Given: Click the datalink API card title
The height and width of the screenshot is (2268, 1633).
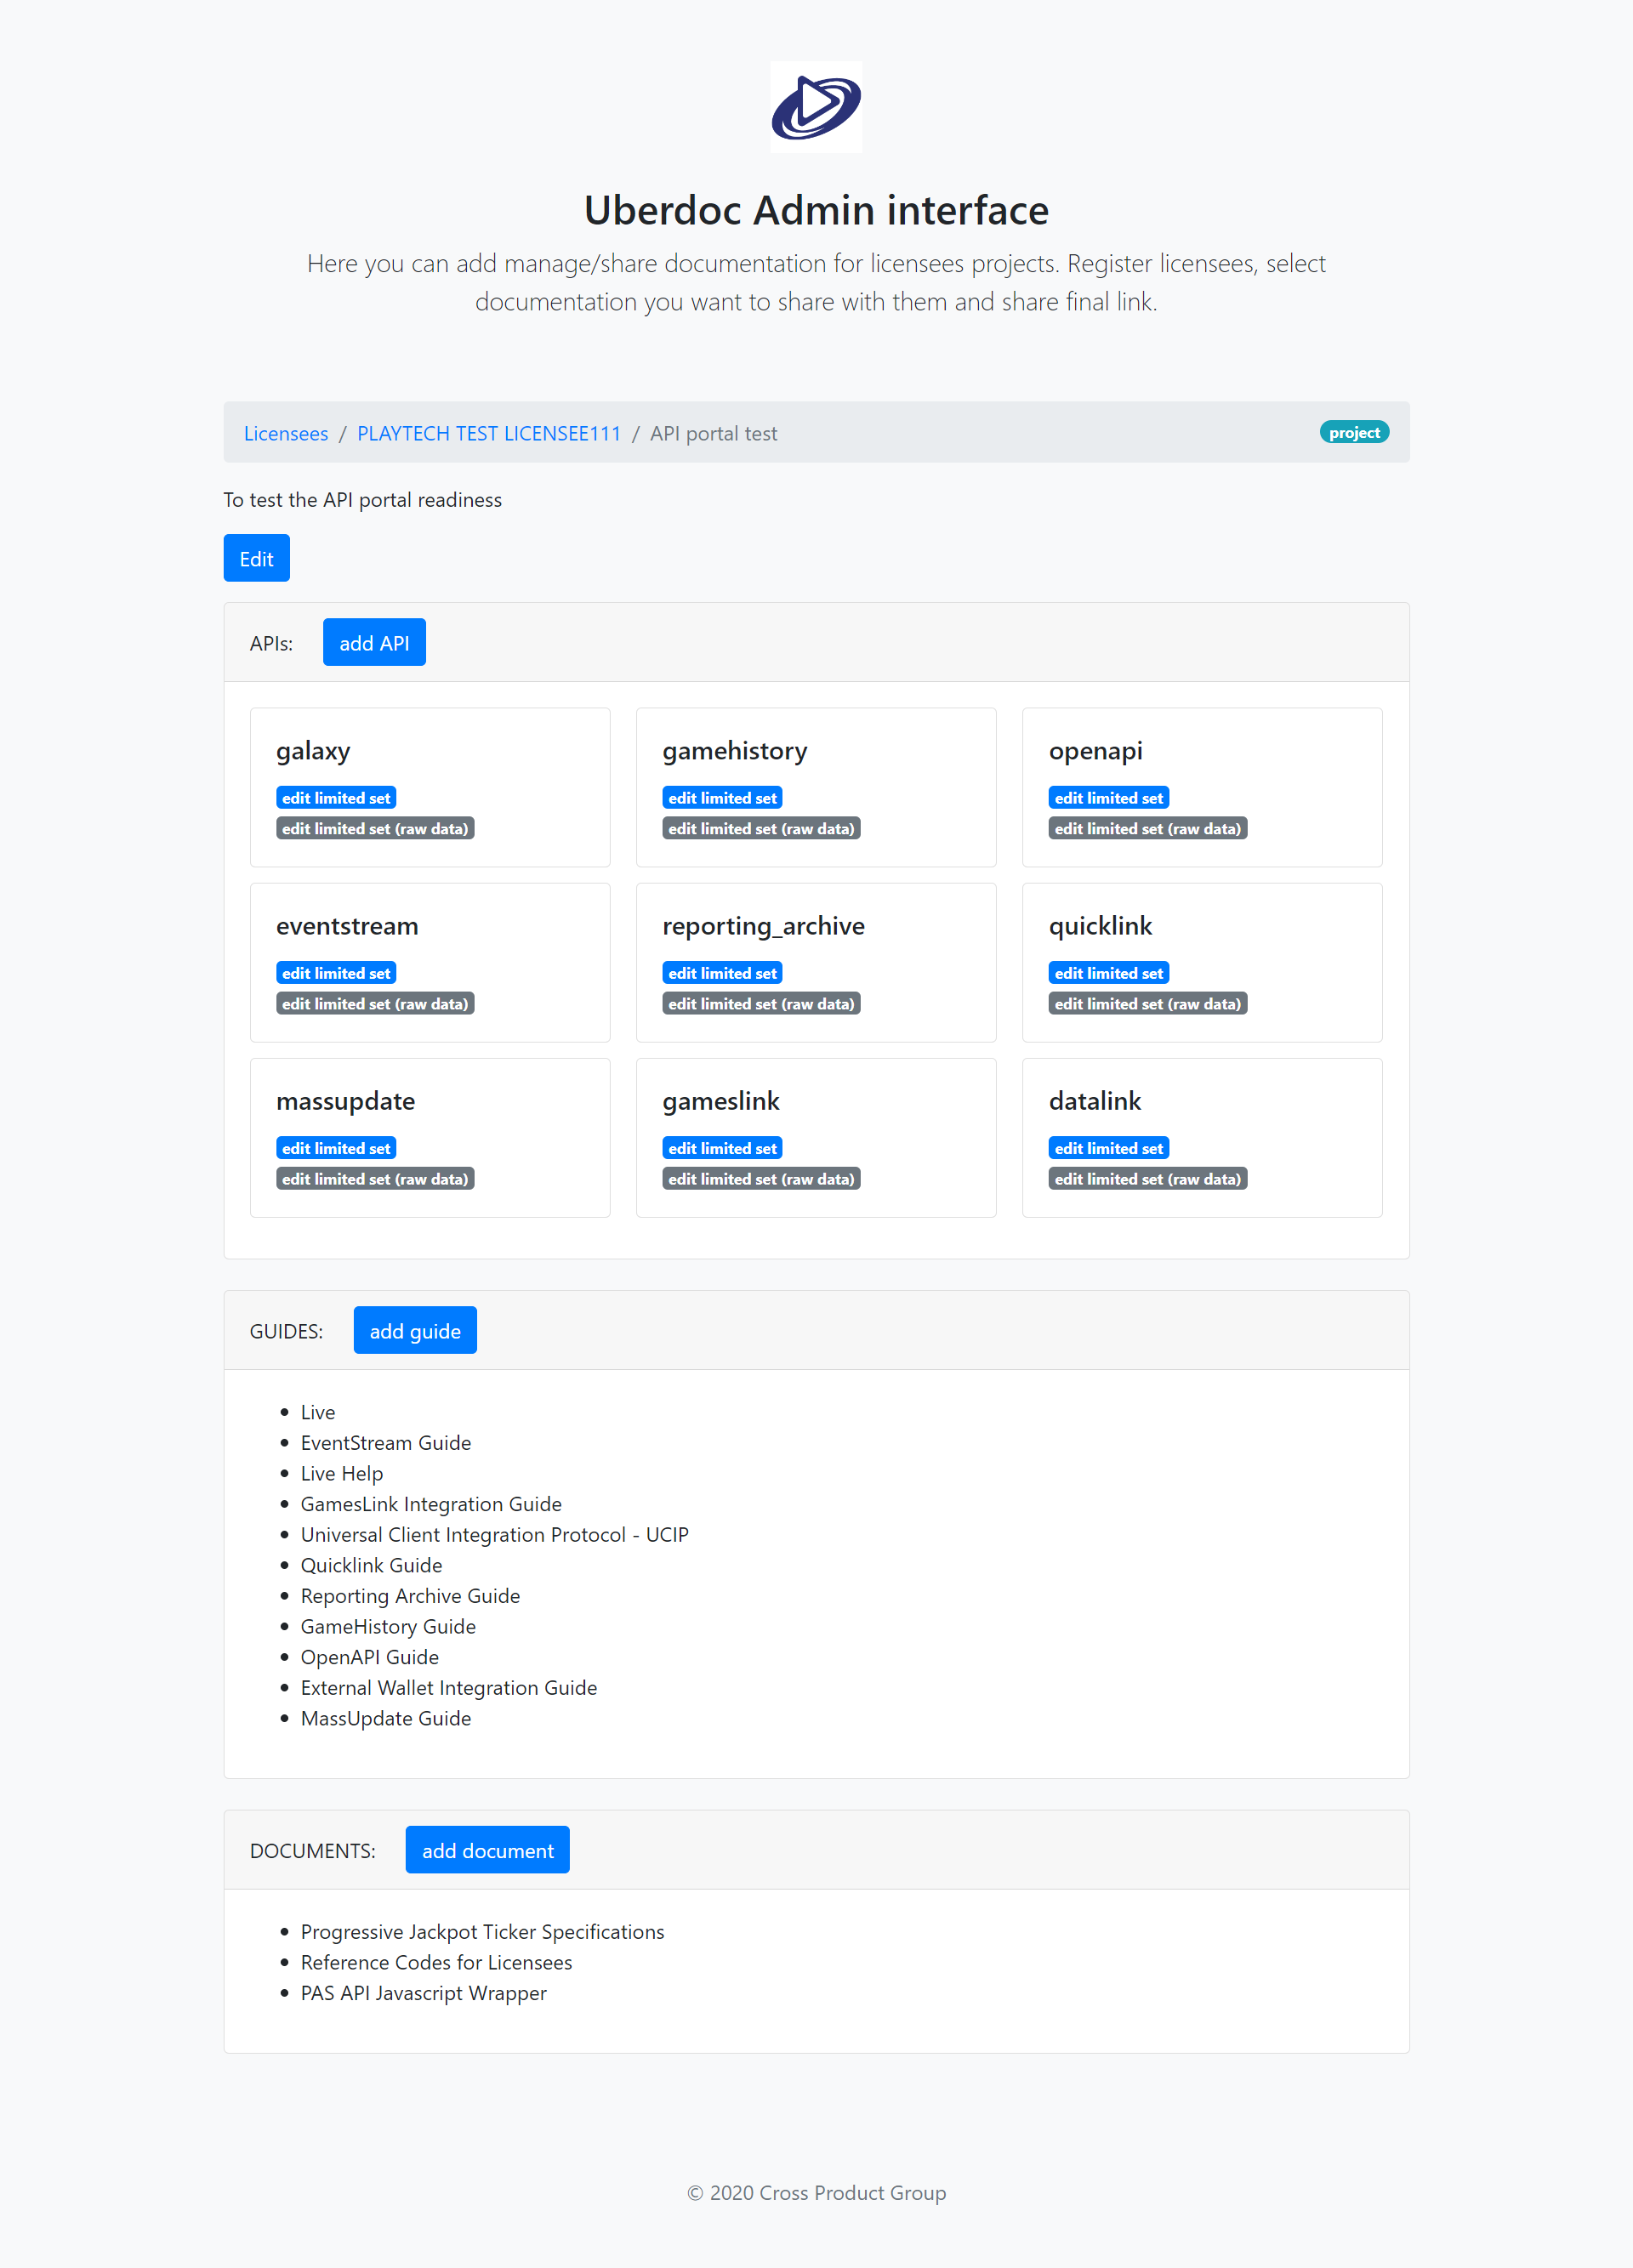Looking at the screenshot, I should 1095,1101.
